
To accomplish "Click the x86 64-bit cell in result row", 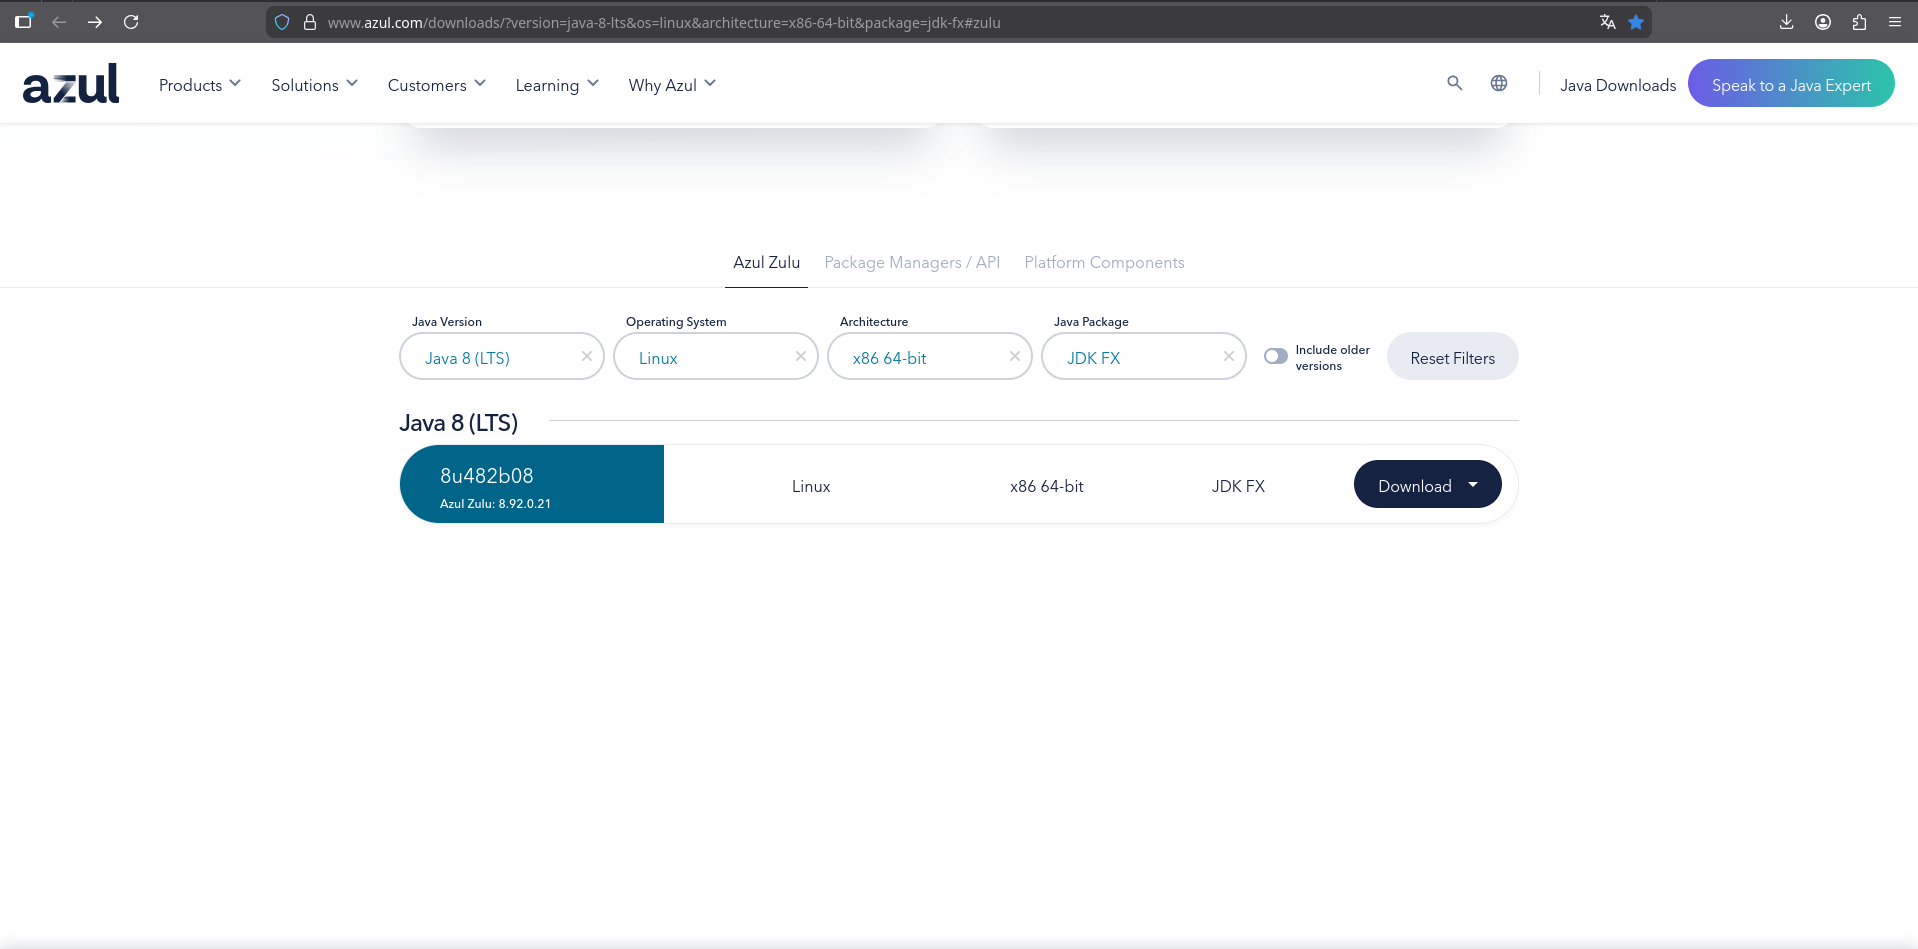I will 1046,486.
